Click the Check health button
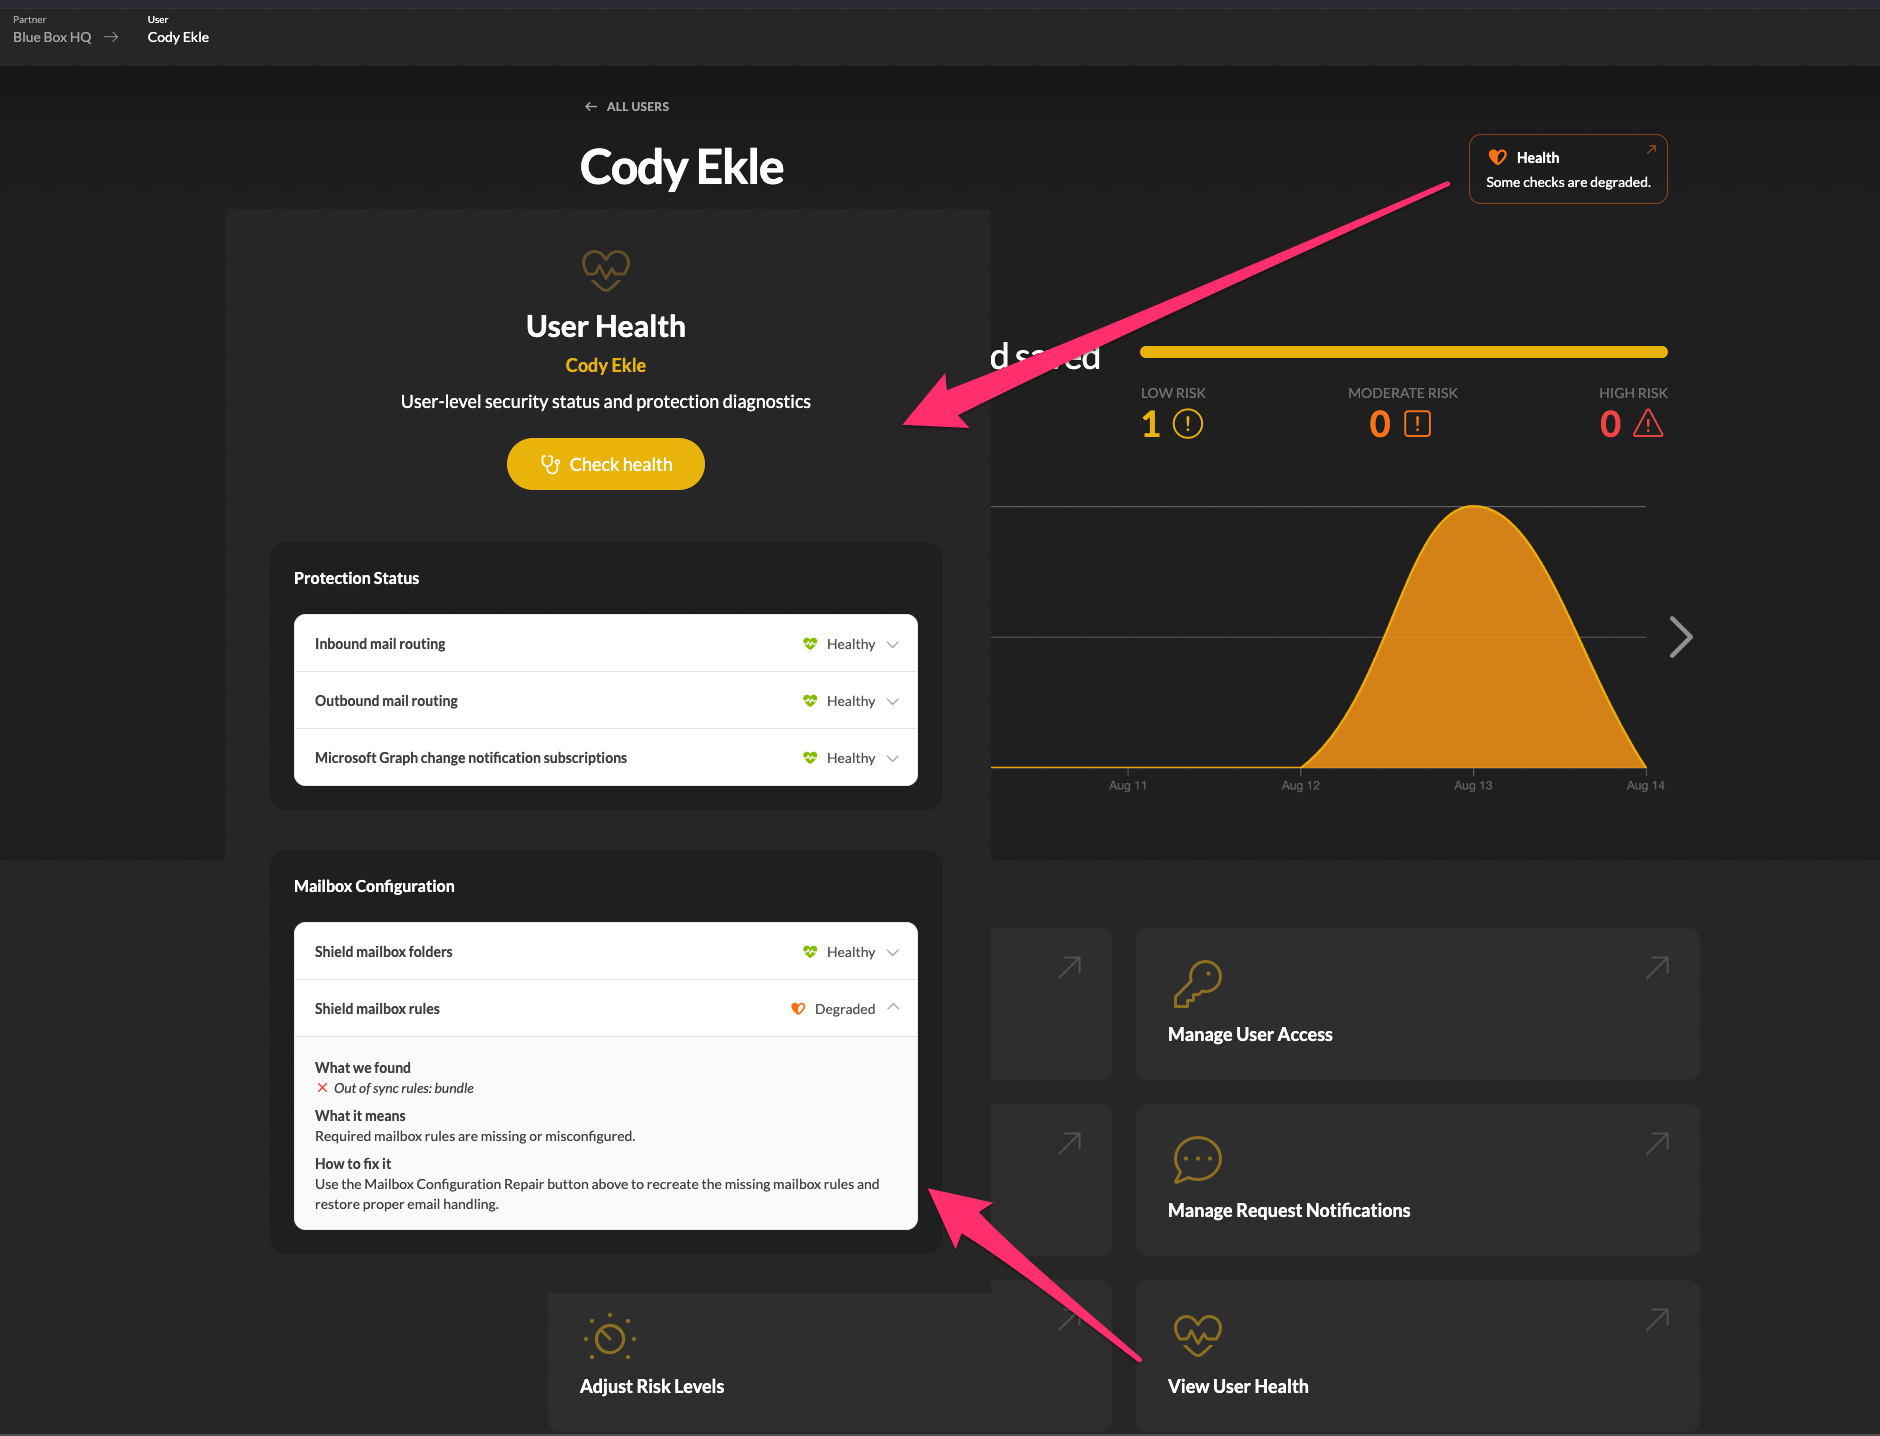 (x=605, y=464)
